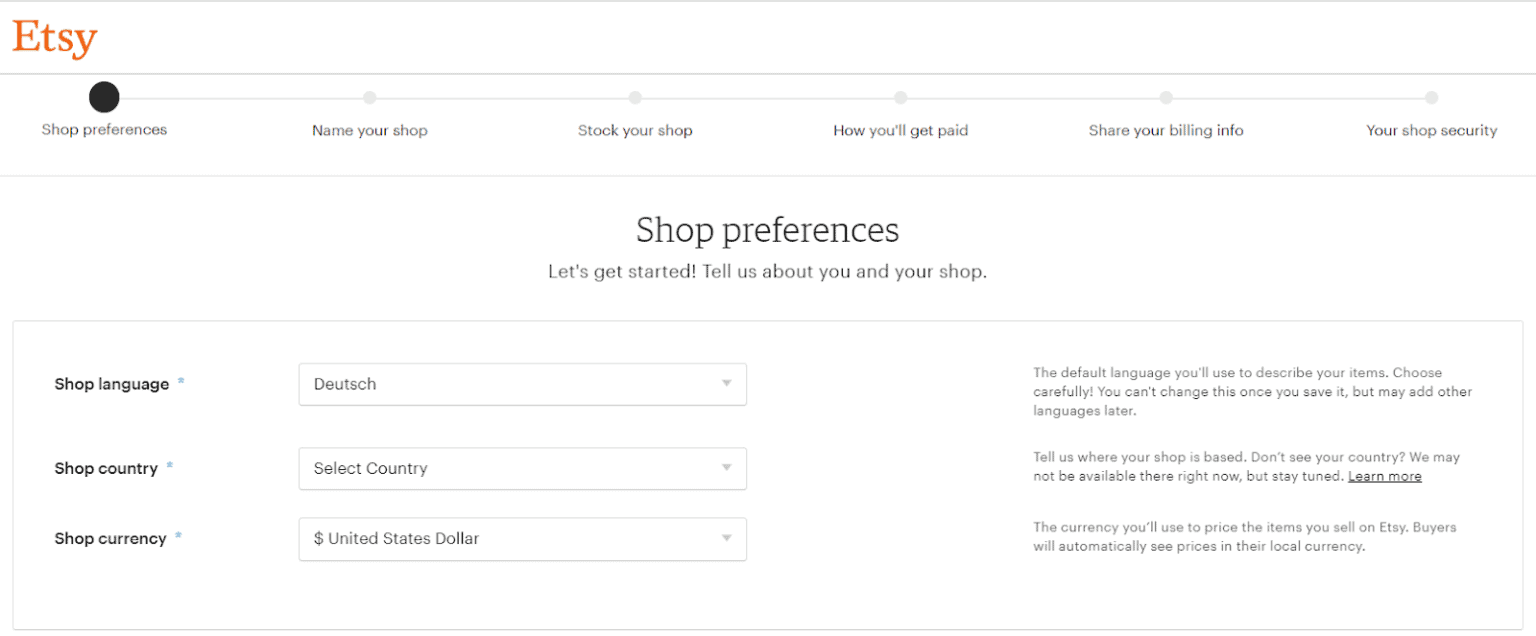The image size is (1536, 636).
Task: Click the Shop country dropdown chevron
Action: click(x=727, y=468)
